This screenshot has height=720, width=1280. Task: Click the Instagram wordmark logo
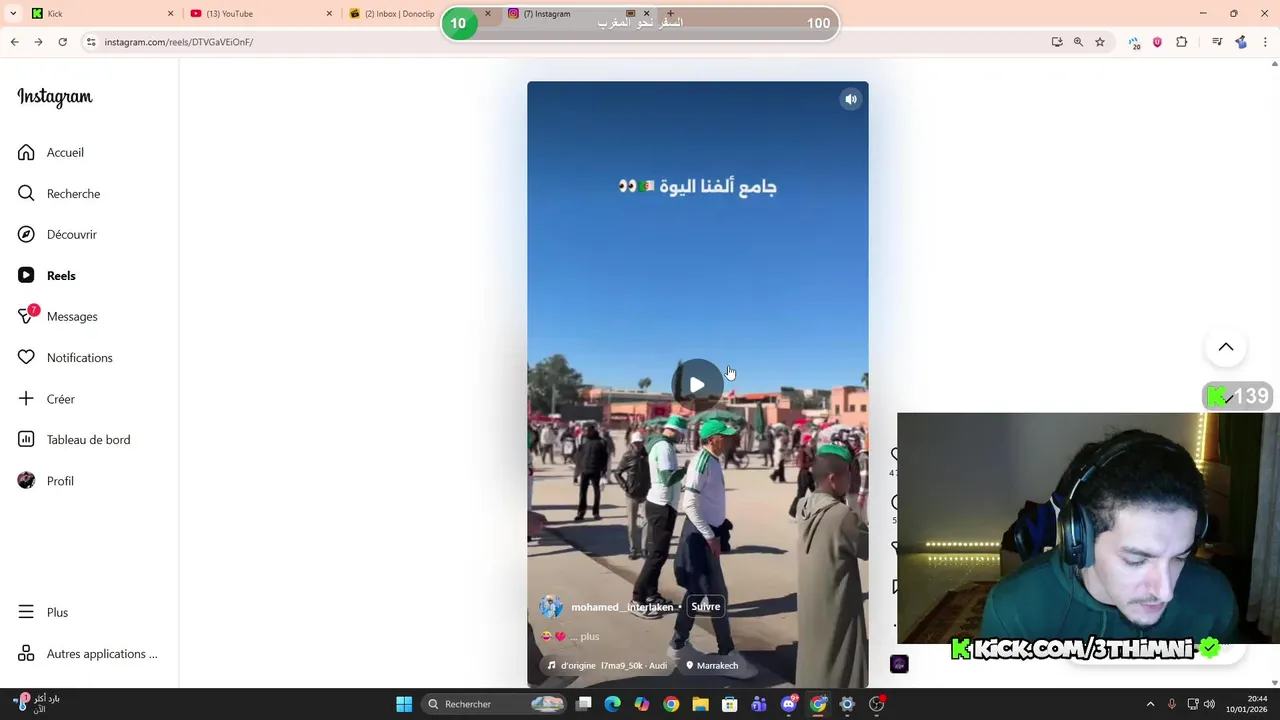[x=55, y=97]
